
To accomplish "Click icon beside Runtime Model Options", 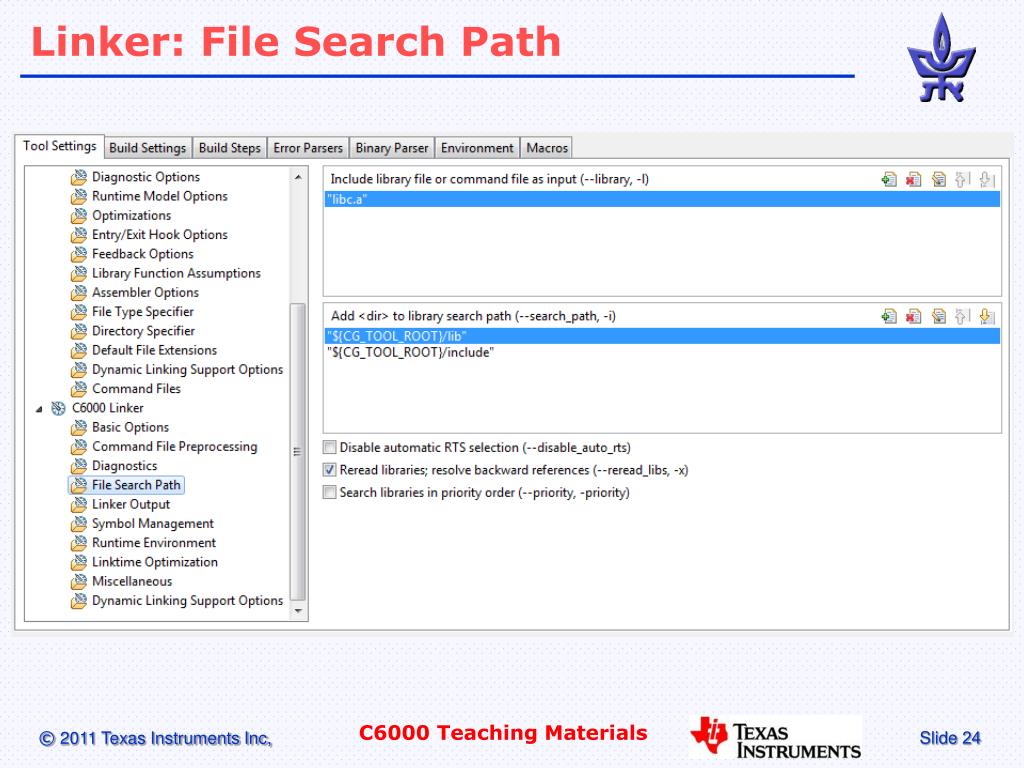I will 78,196.
